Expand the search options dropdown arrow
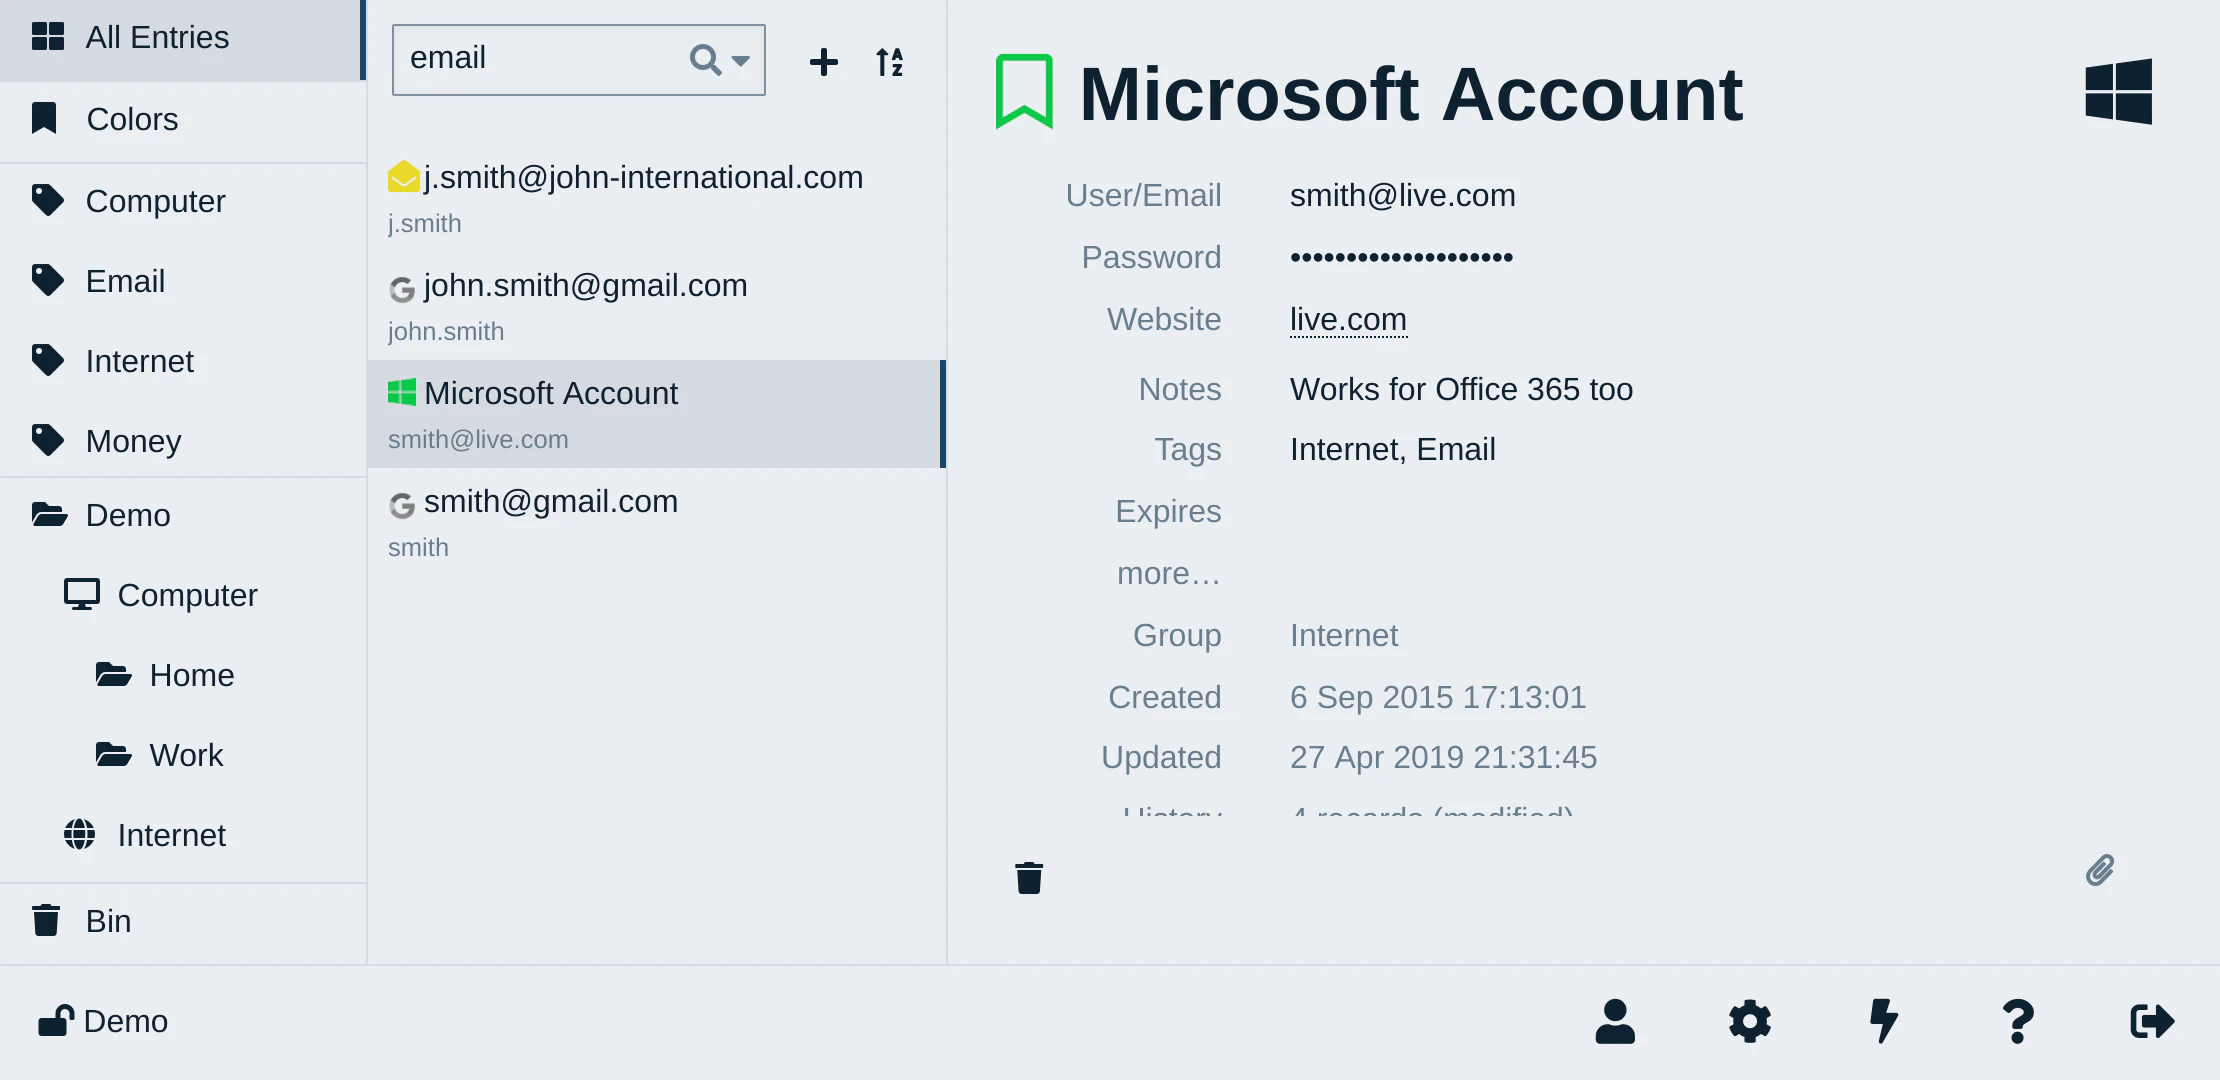Screen dimensions: 2220x1080 (x=741, y=60)
